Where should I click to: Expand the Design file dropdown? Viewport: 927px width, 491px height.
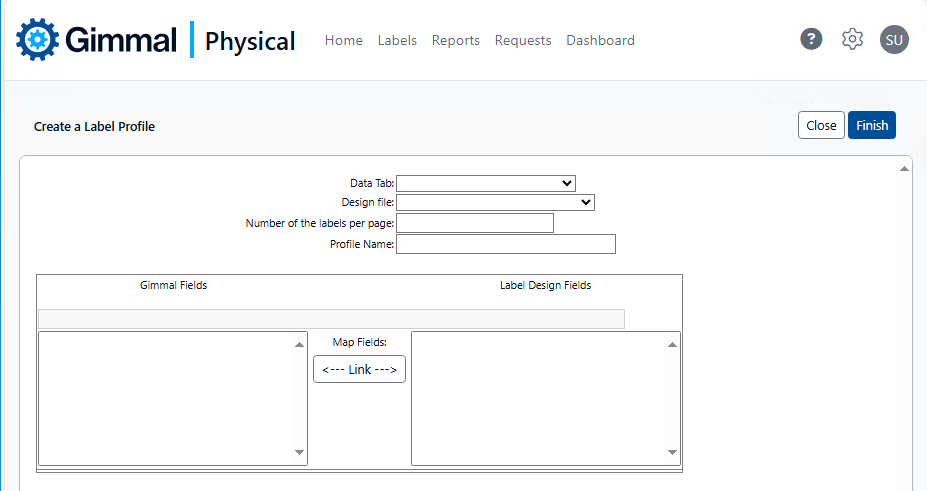click(x=496, y=202)
